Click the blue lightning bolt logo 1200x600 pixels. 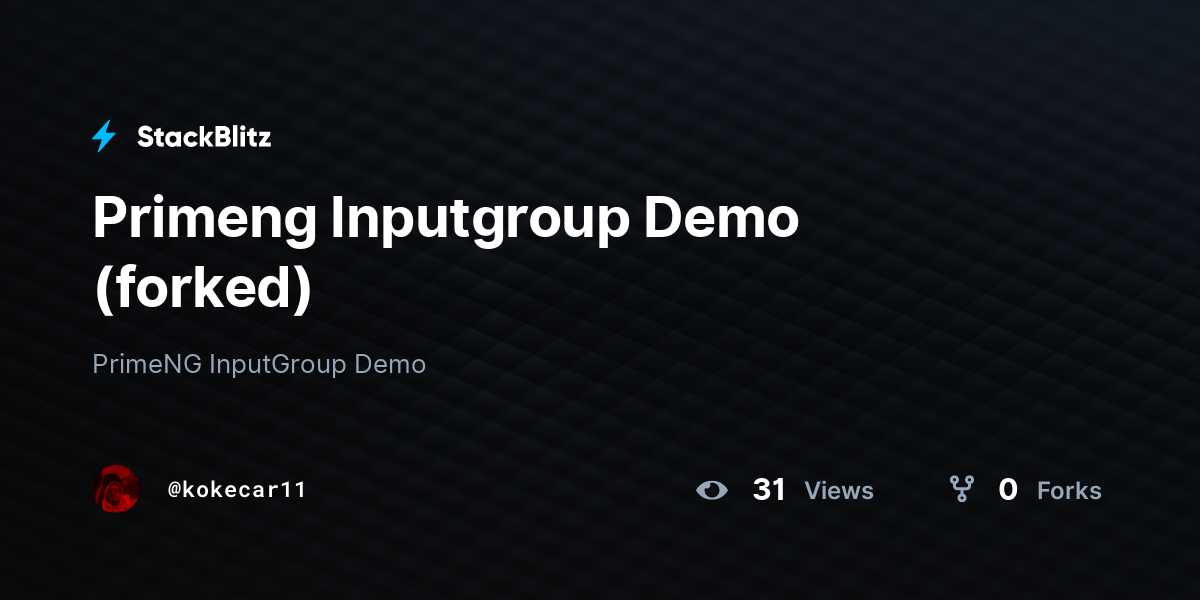pyautogui.click(x=104, y=137)
